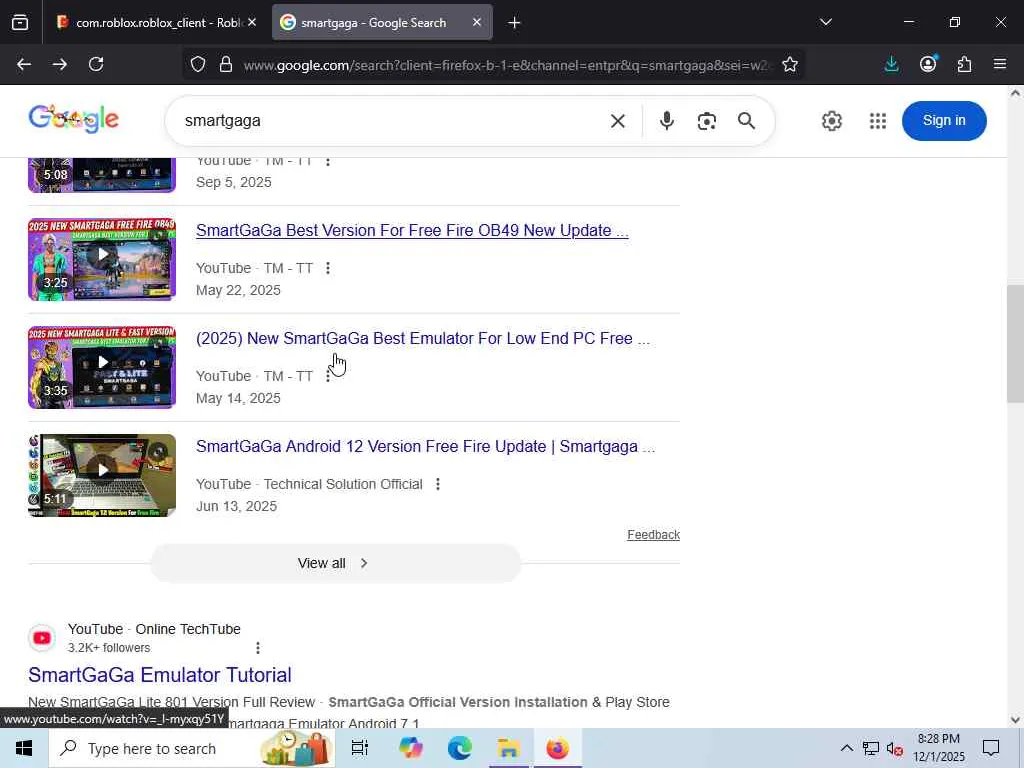Send Feedback on video results
This screenshot has width=1024, height=768.
coord(653,535)
